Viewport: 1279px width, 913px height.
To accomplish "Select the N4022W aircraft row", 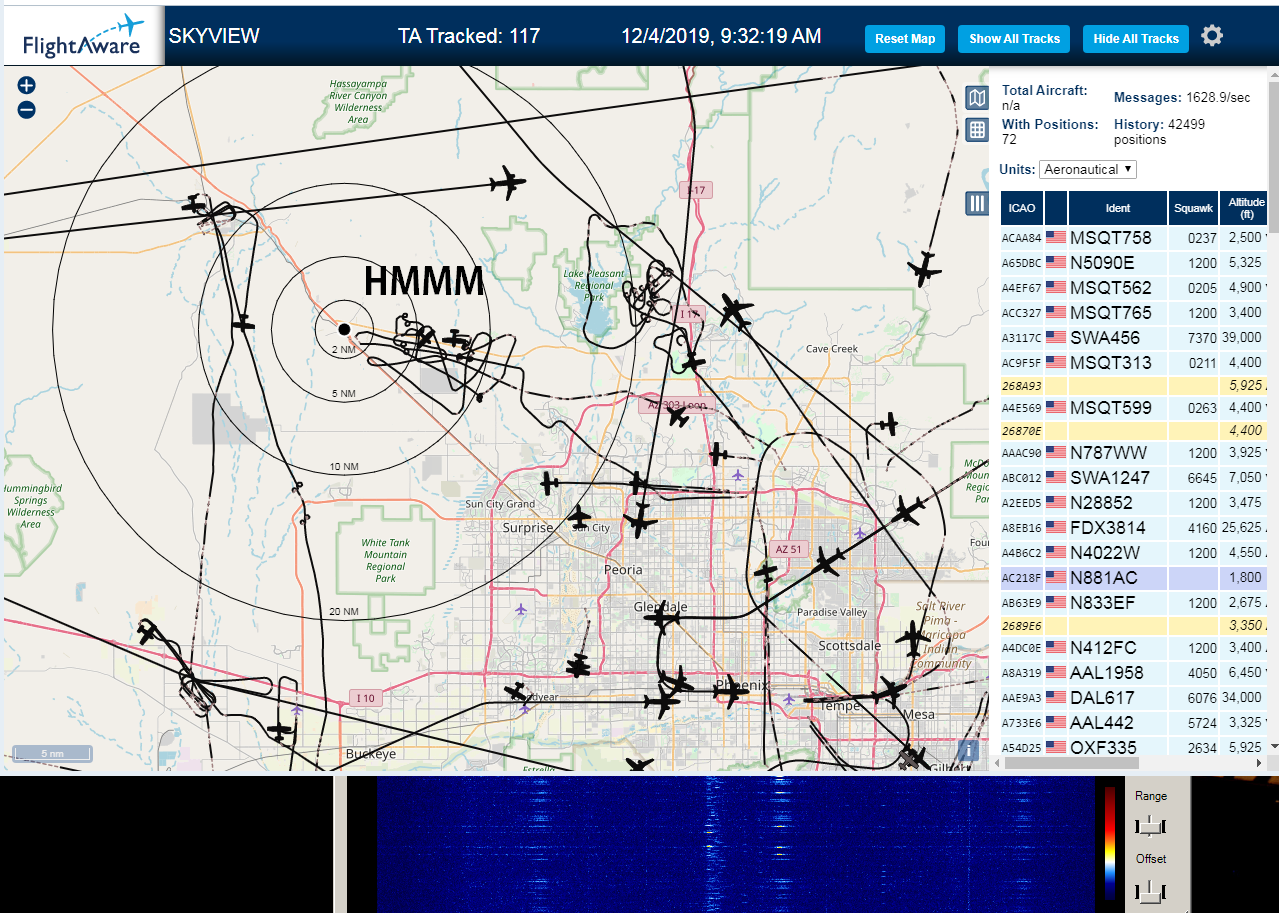I will point(1134,553).
